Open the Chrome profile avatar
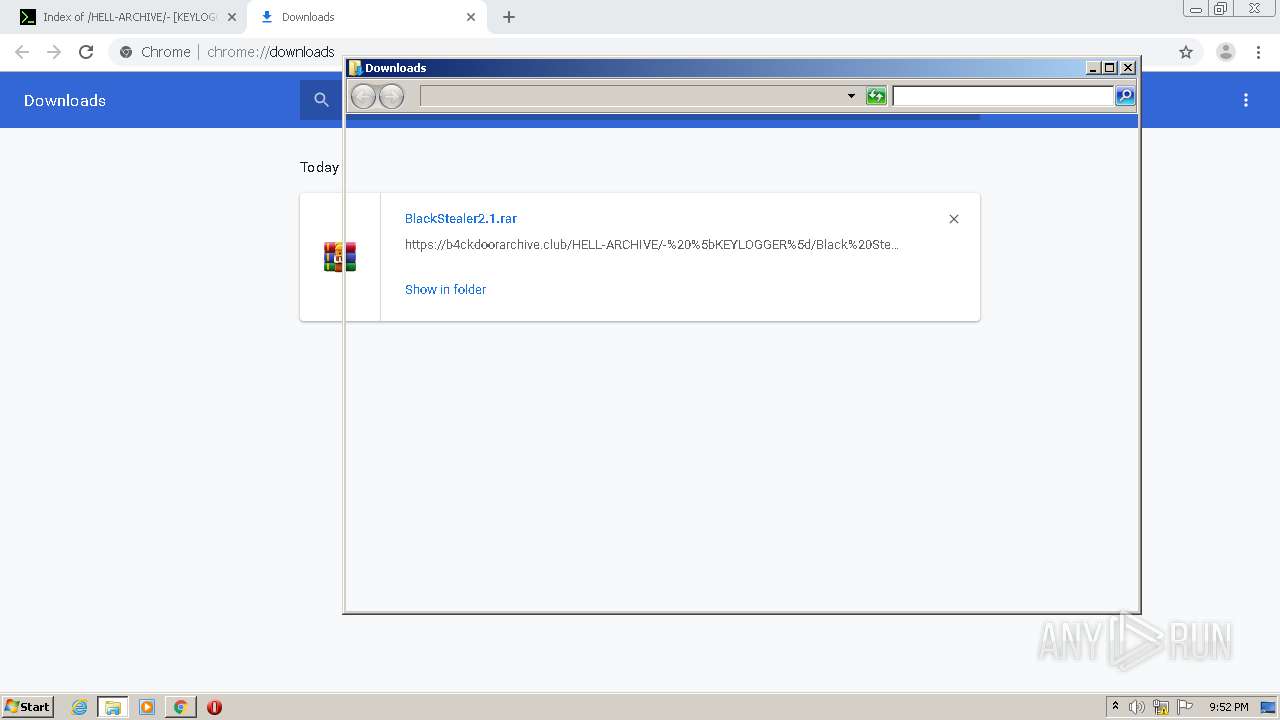The height and width of the screenshot is (720, 1280). [1225, 52]
